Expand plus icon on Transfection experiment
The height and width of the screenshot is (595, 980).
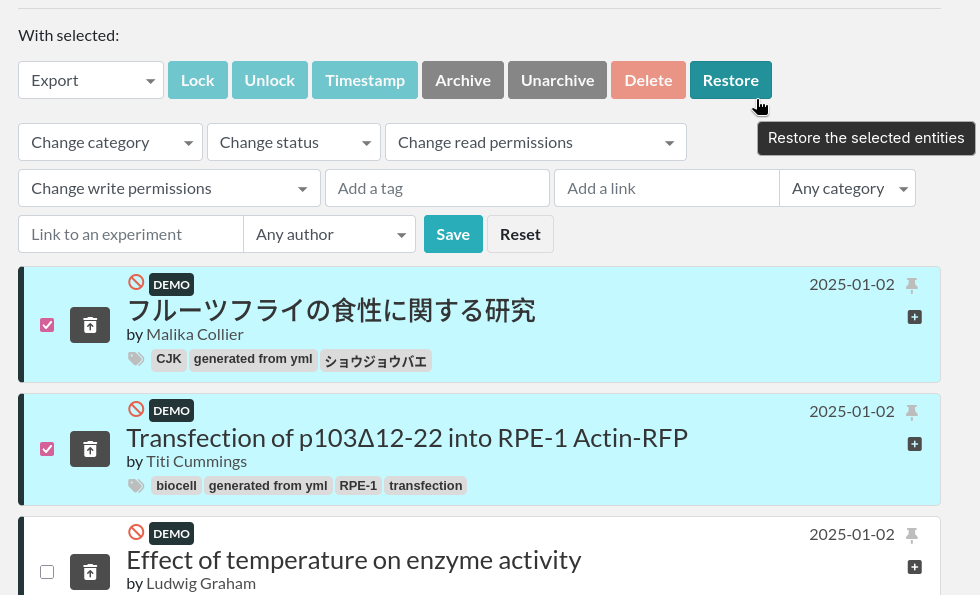pos(914,443)
